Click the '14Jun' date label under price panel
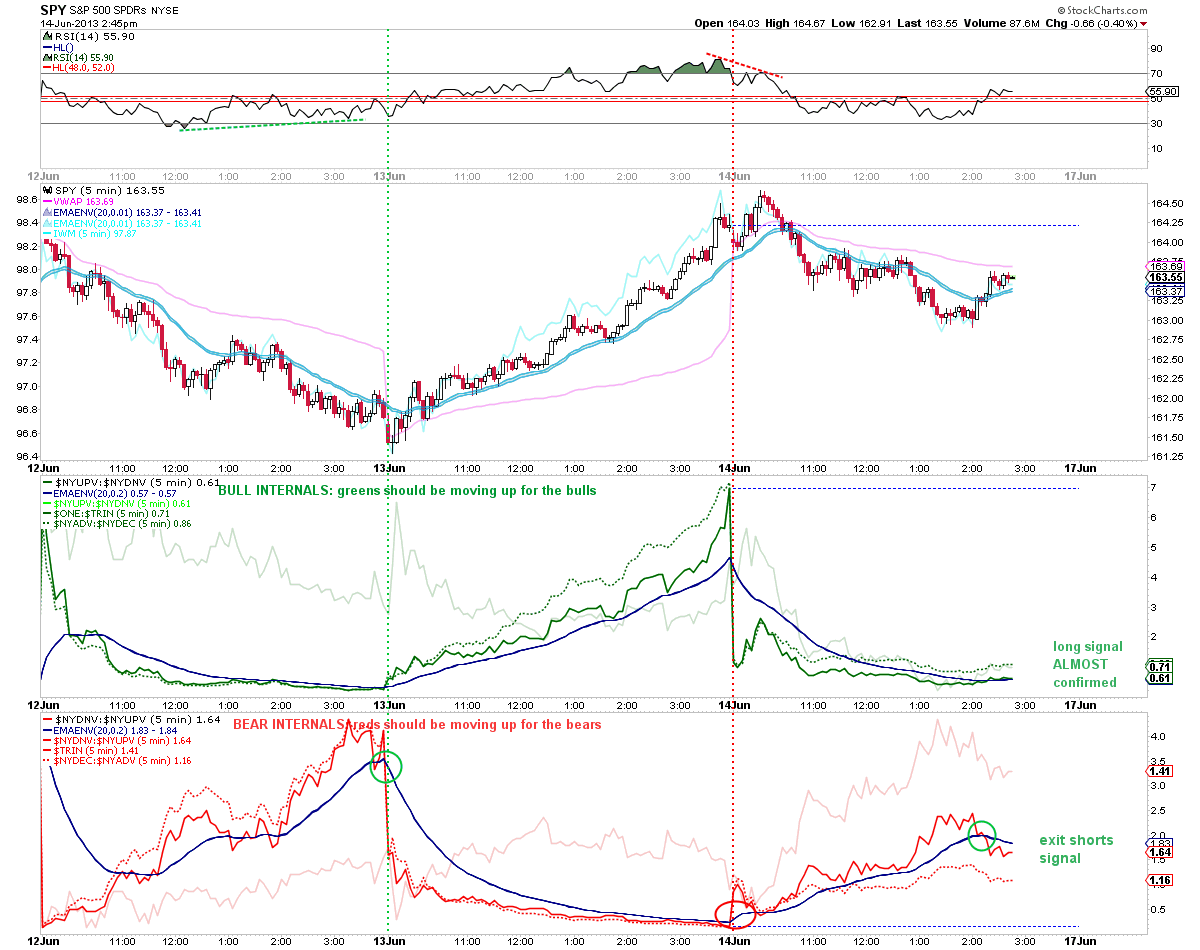 click(734, 467)
